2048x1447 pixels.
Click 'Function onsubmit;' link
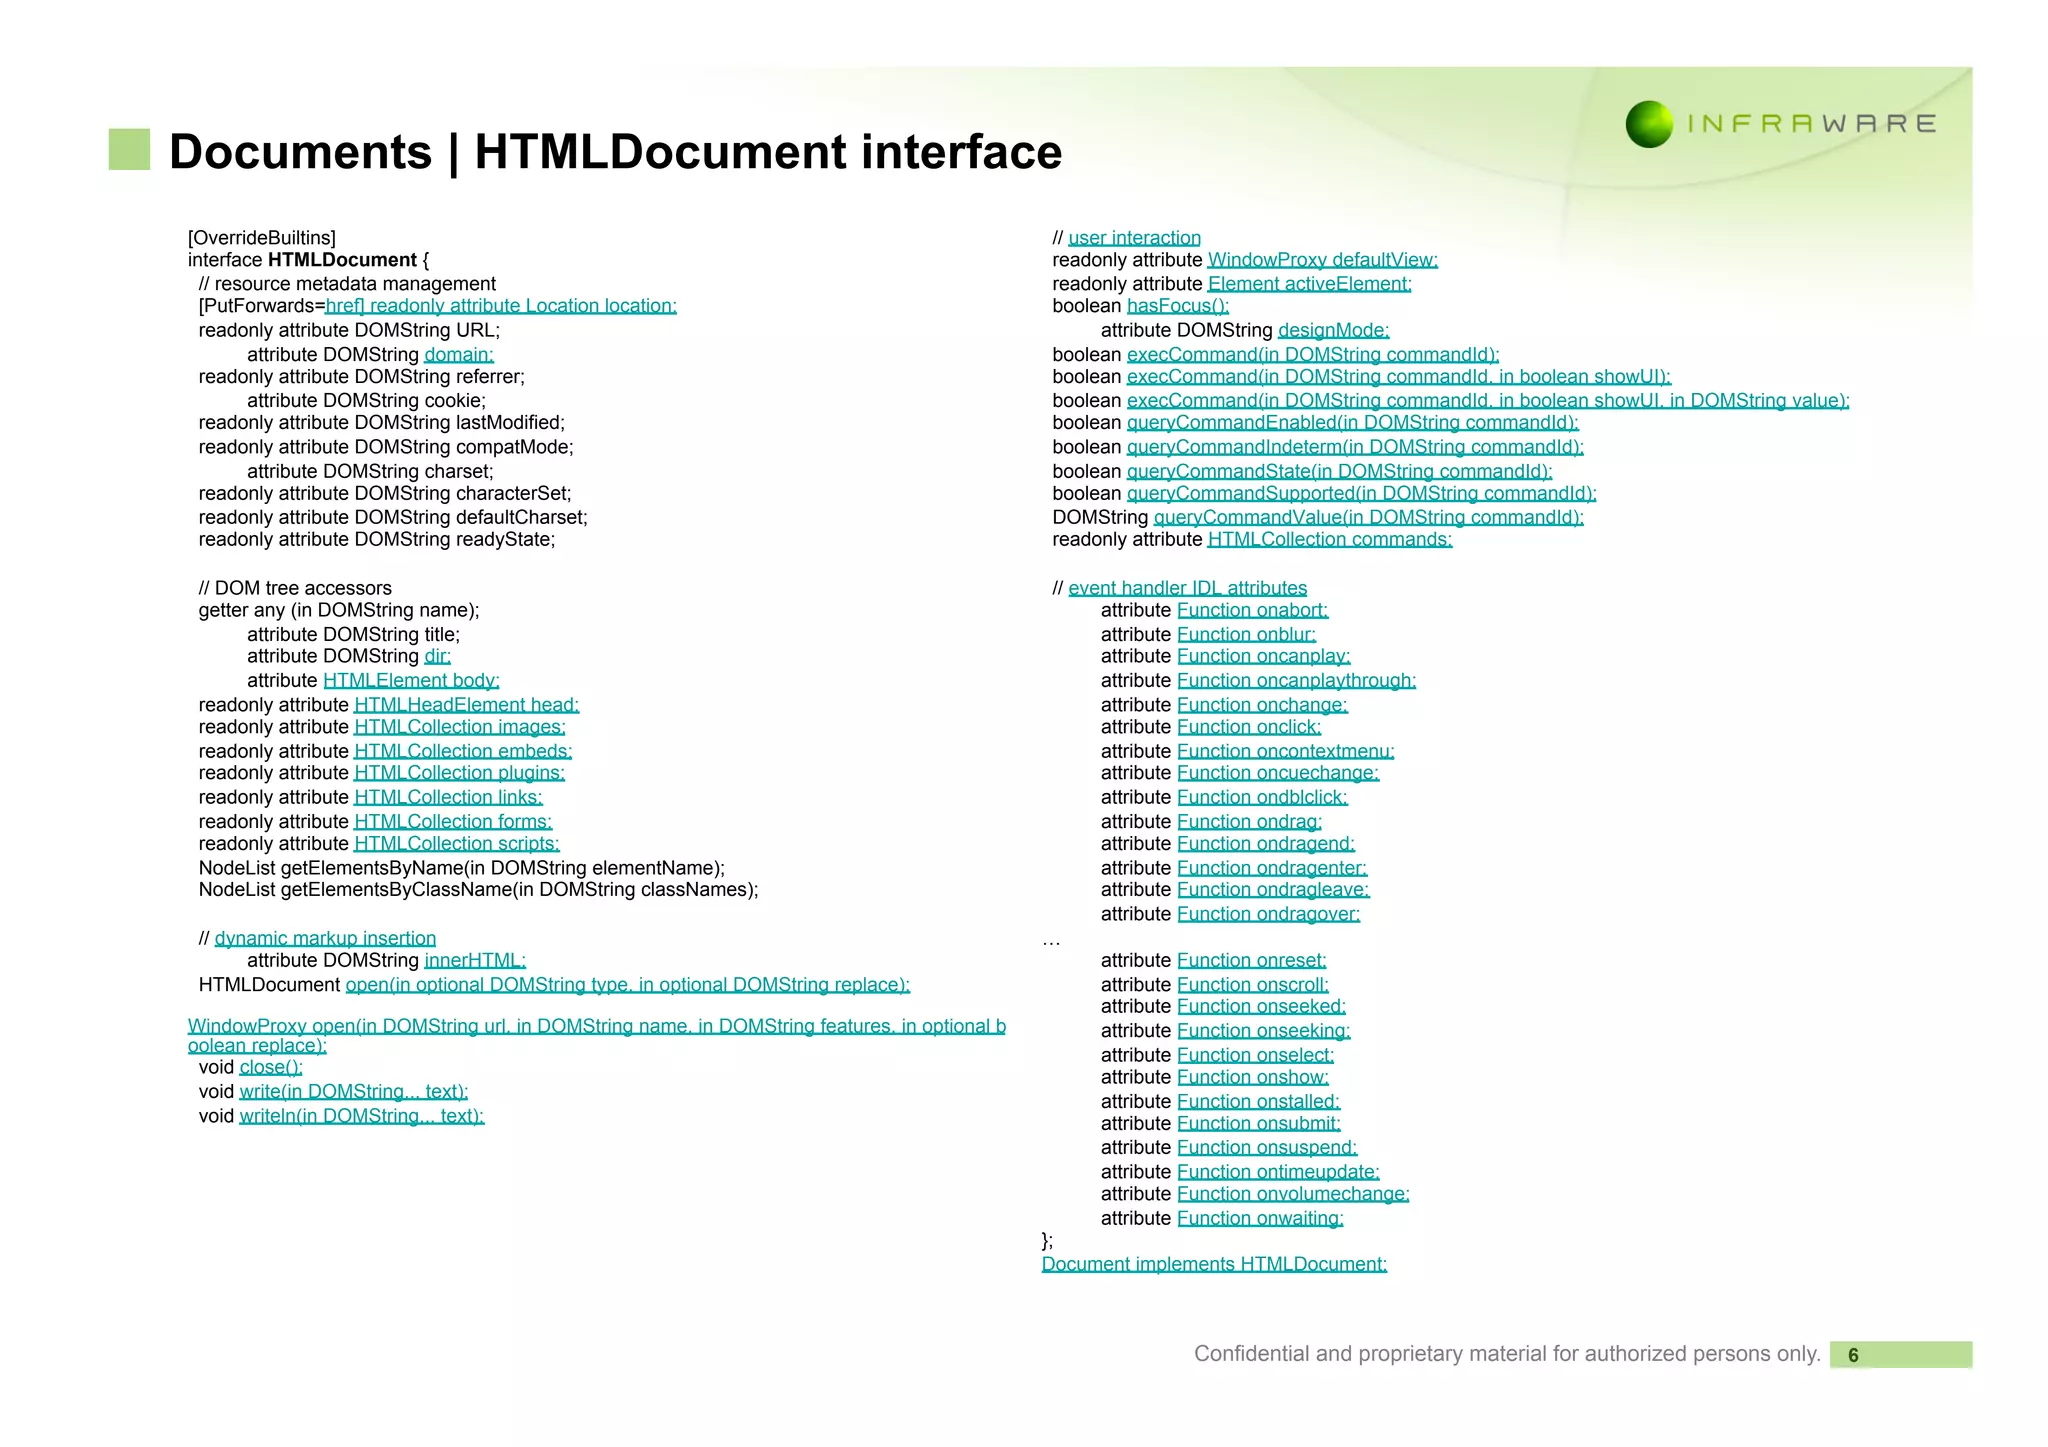coord(1259,1124)
